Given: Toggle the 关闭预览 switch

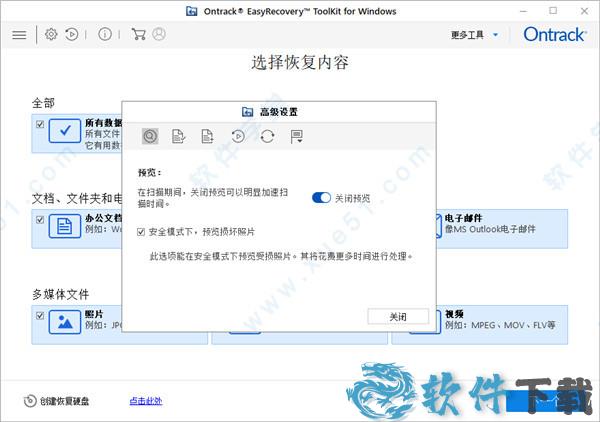Looking at the screenshot, I should [x=321, y=198].
